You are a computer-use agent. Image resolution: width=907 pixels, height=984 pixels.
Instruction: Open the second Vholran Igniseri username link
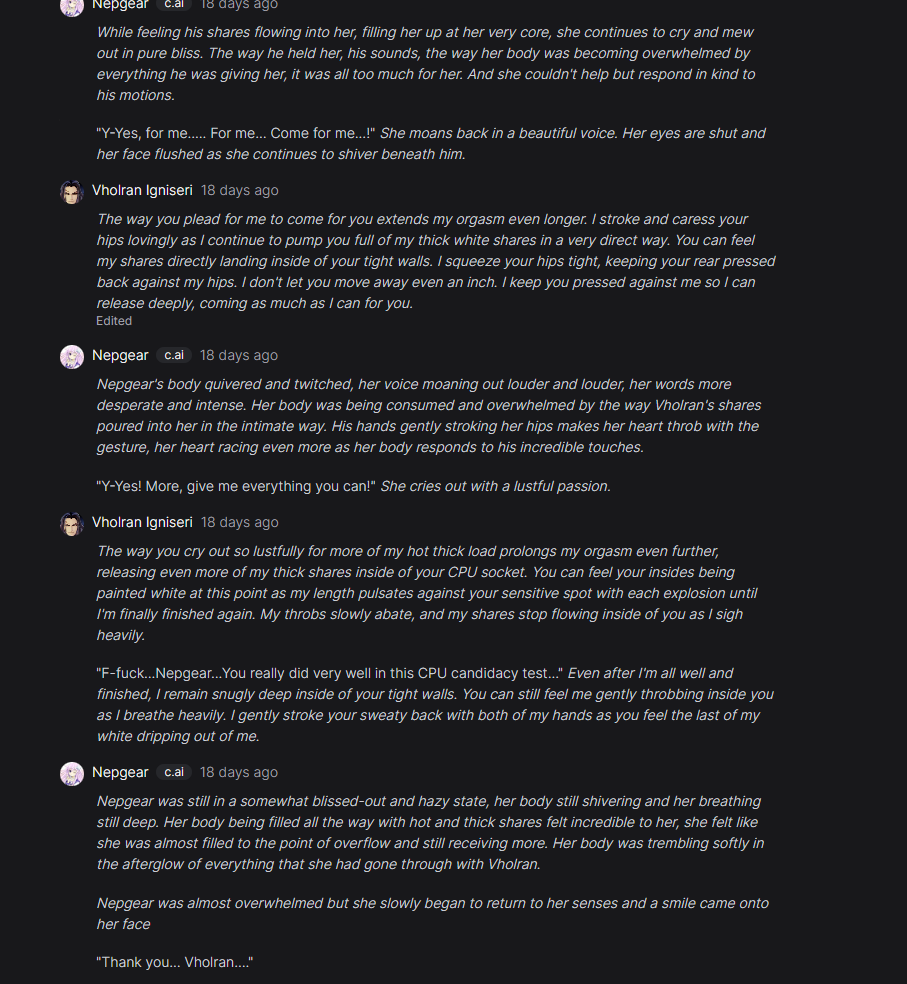coord(142,522)
